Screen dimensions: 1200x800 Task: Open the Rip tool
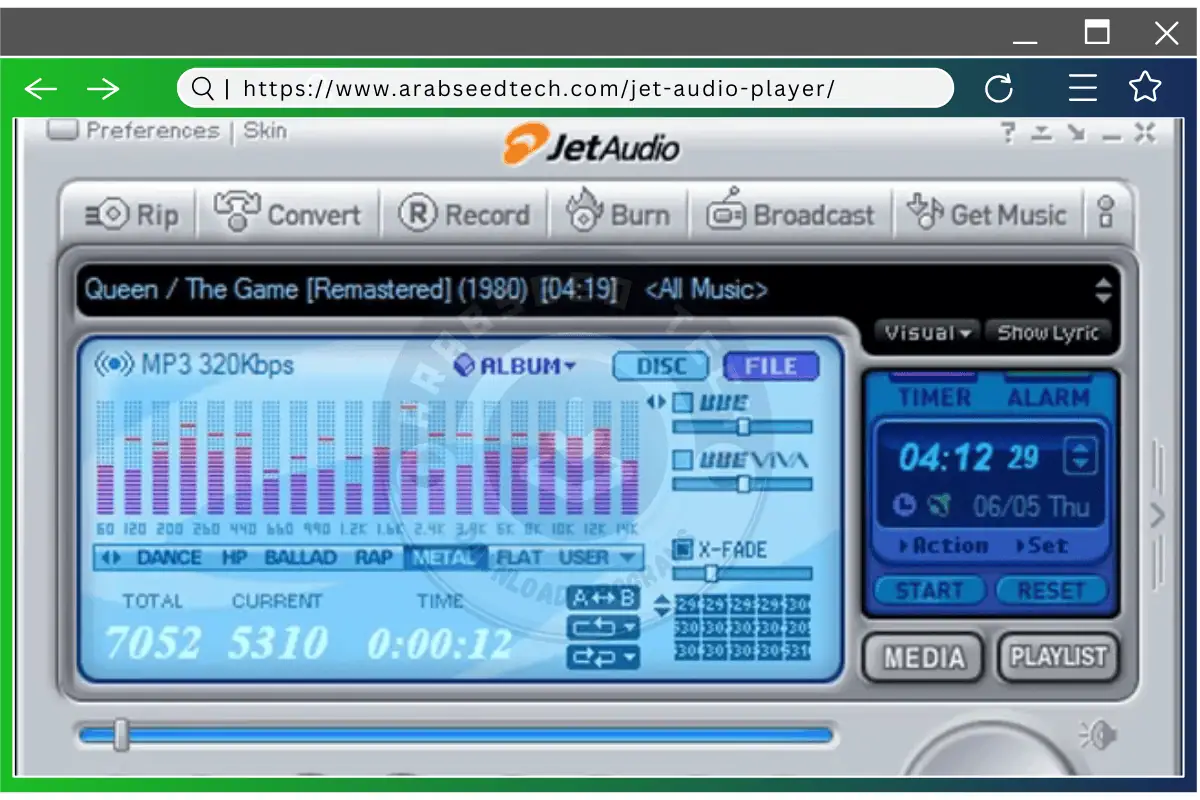pos(128,213)
